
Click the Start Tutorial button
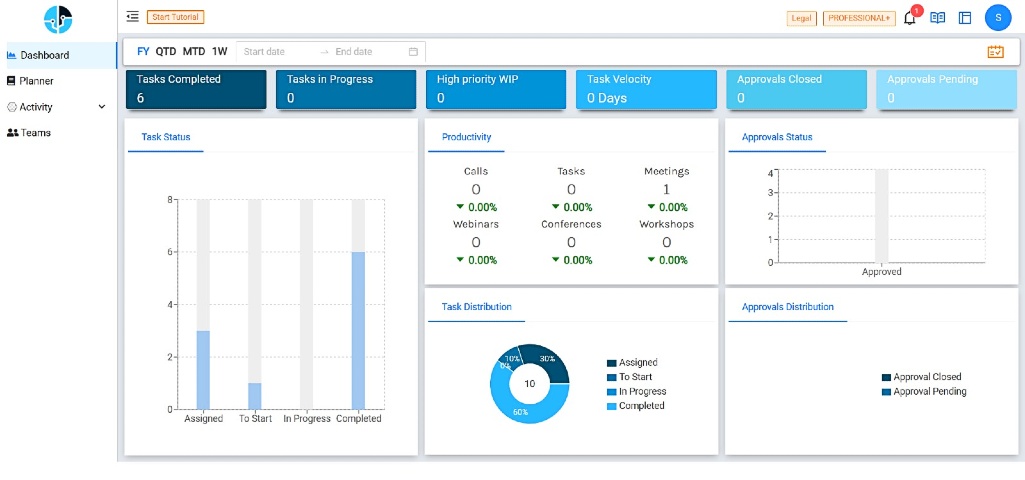(x=176, y=17)
